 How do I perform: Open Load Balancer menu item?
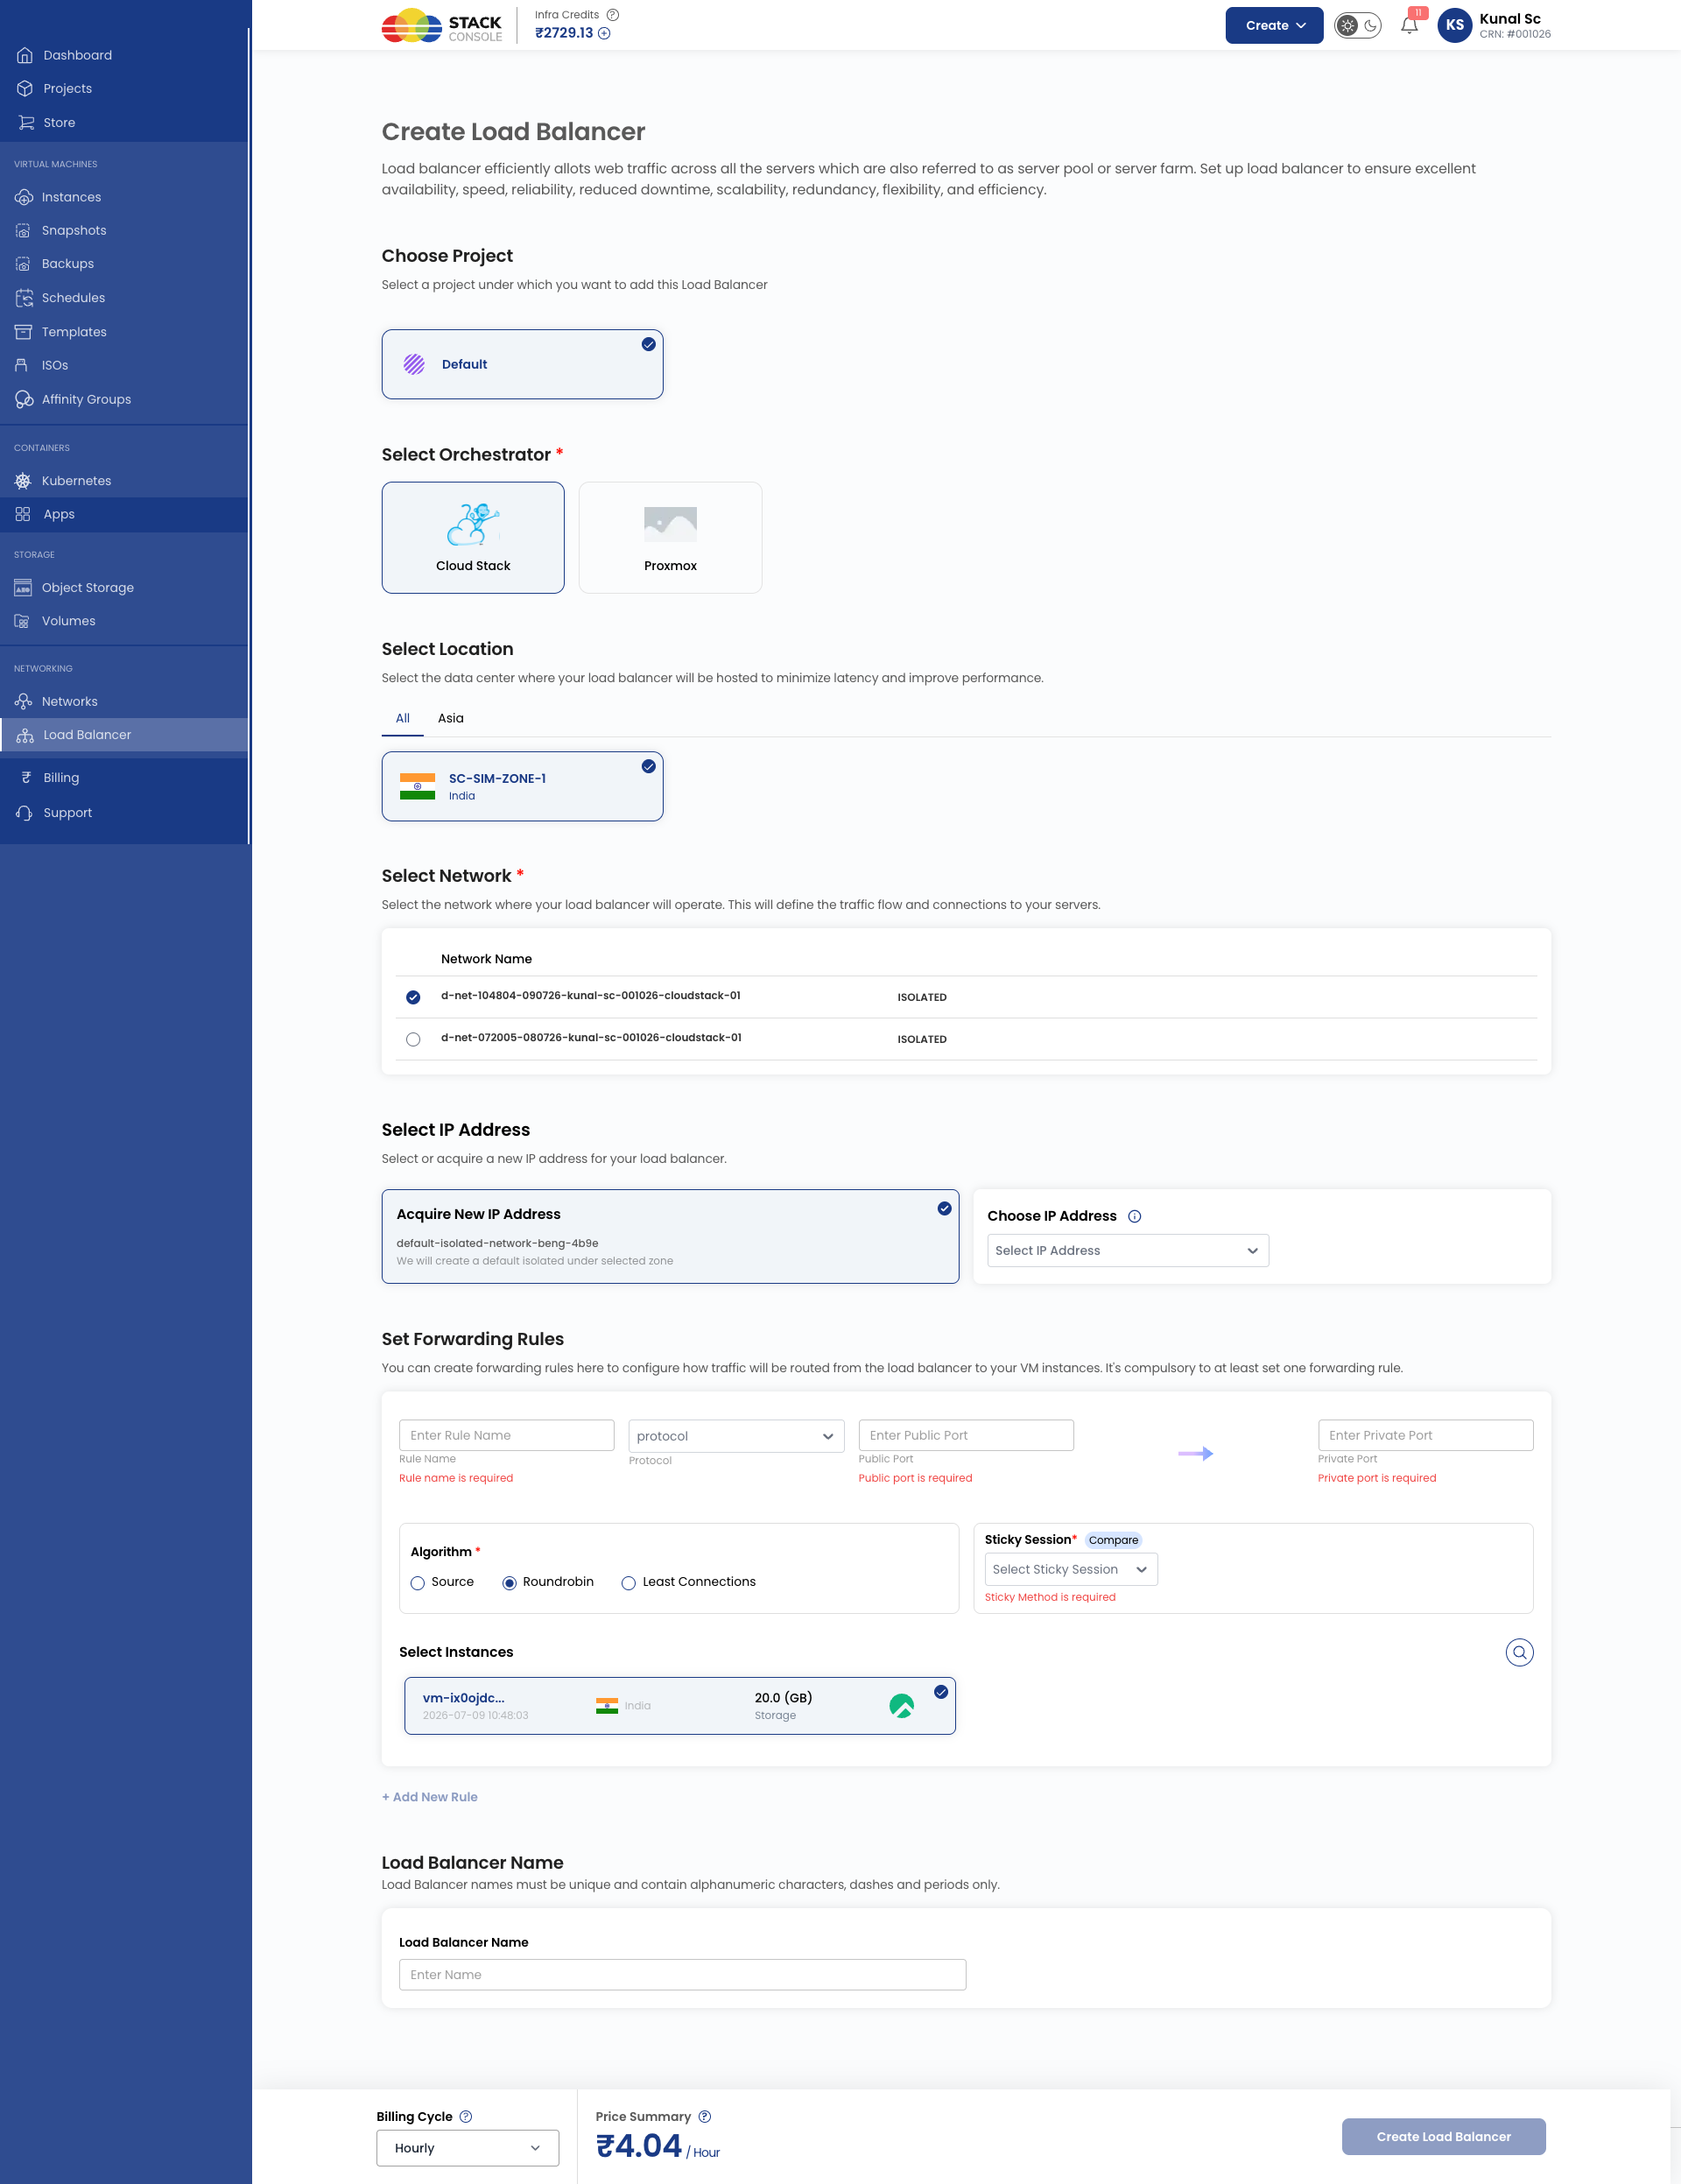[x=124, y=735]
